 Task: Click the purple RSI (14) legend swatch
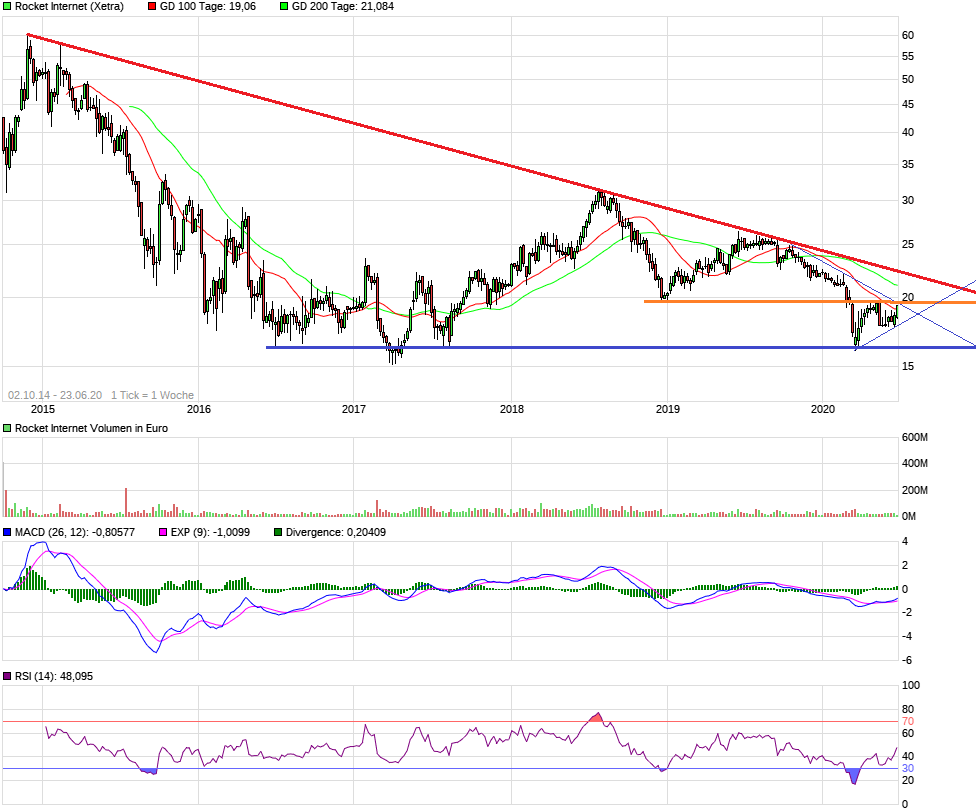(x=7, y=676)
